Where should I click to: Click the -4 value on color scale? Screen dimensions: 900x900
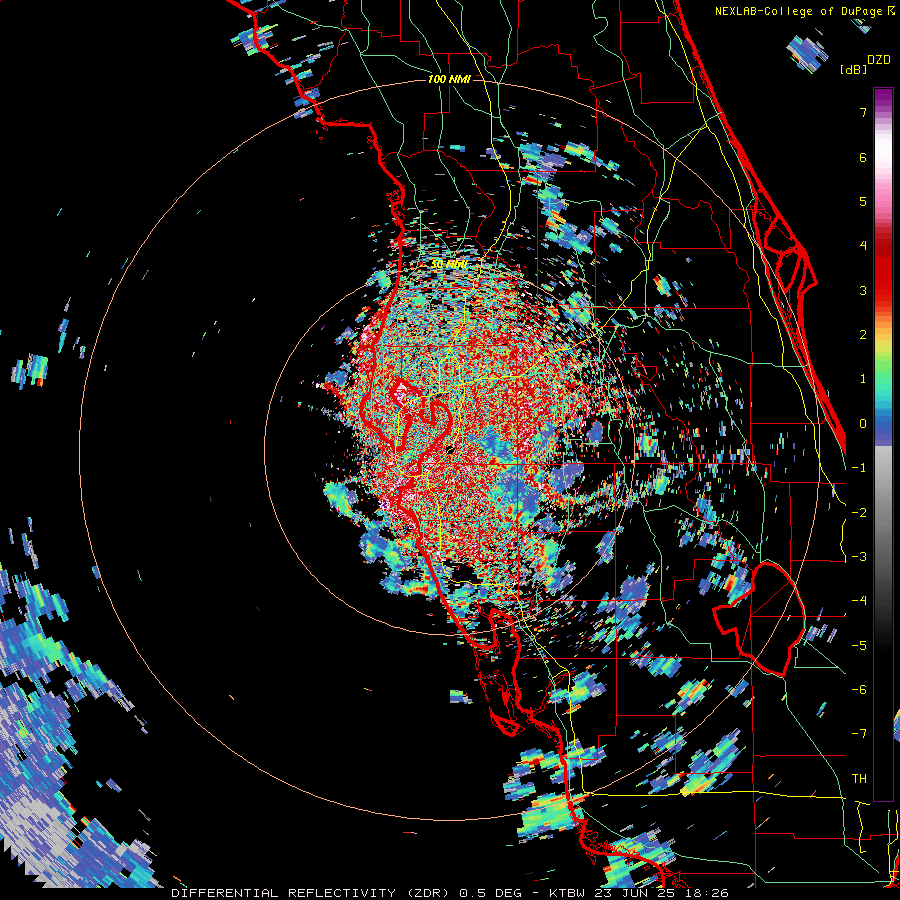coord(859,601)
